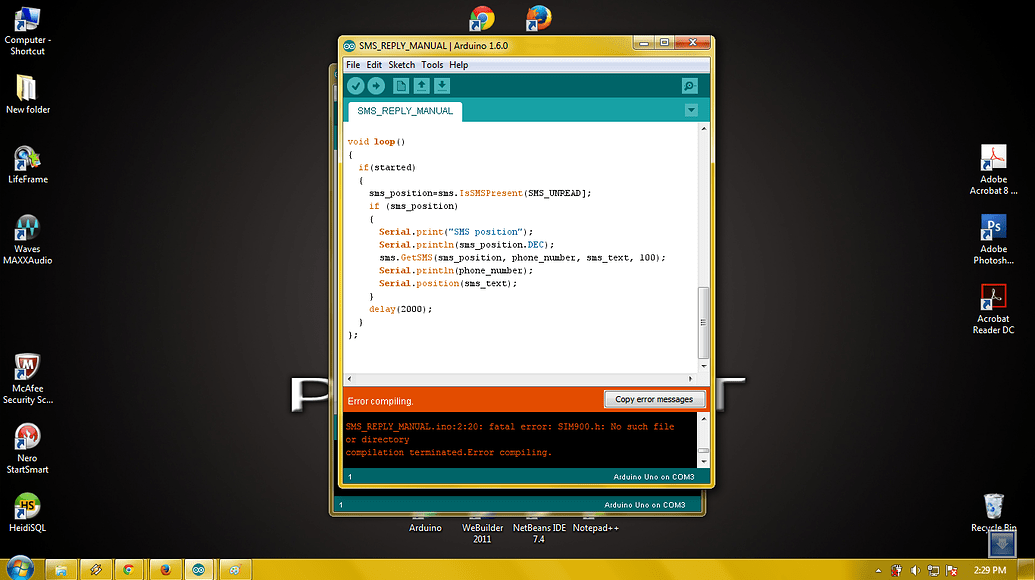Screen dimensions: 1035x580
Task: Click the sms.GetSMS code line
Action: click(522, 257)
